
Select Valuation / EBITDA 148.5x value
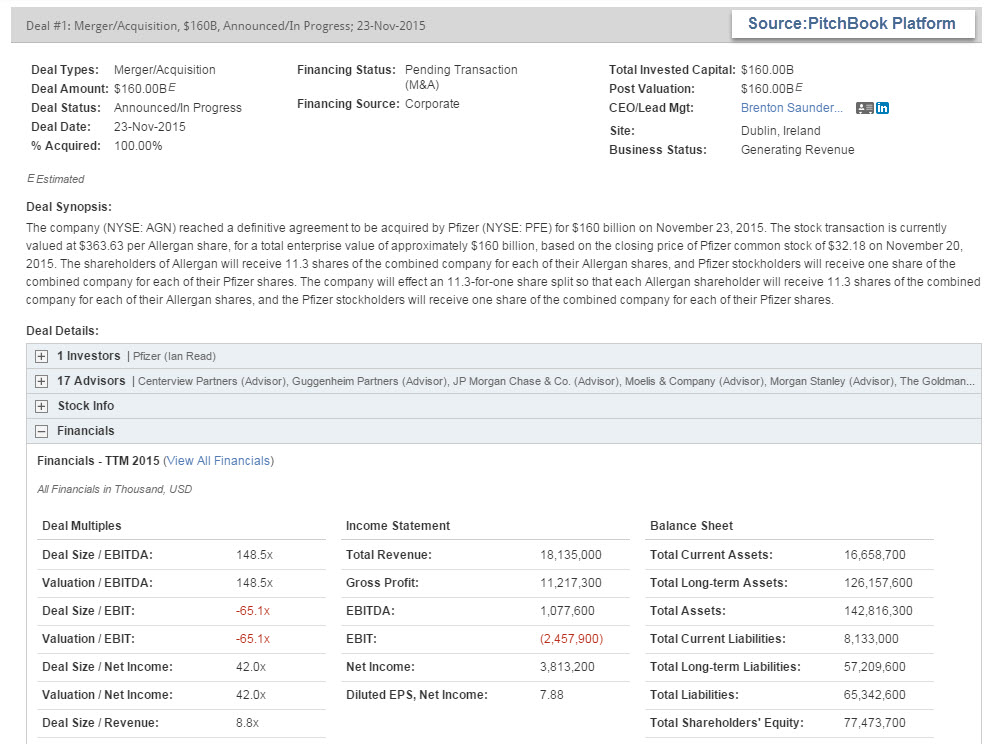254,583
